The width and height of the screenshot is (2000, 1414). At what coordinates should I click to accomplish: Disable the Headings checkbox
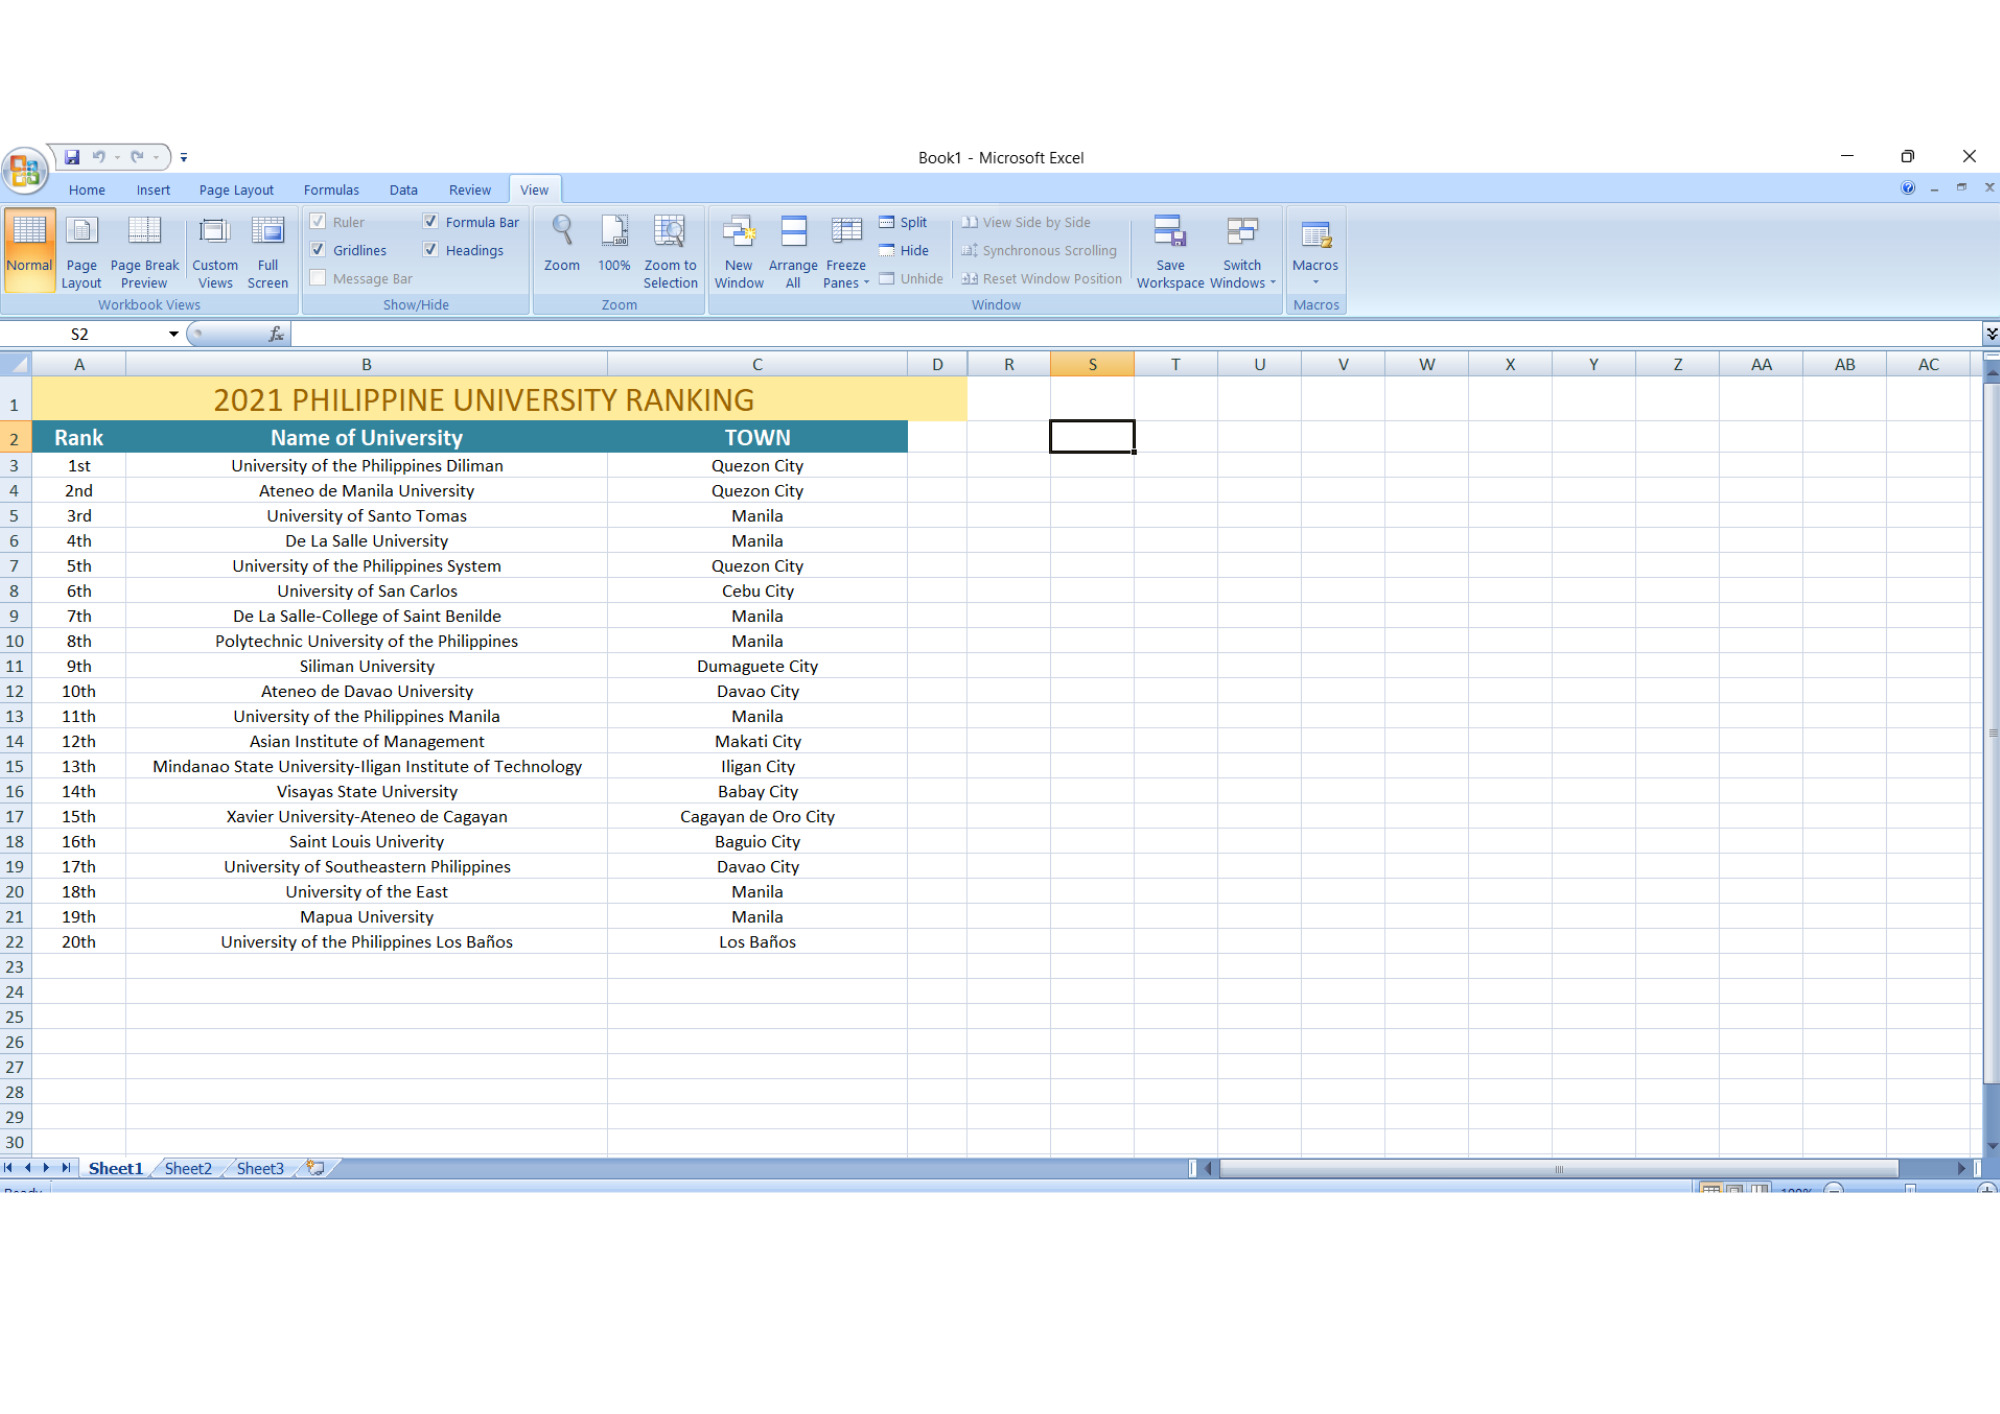click(x=430, y=250)
